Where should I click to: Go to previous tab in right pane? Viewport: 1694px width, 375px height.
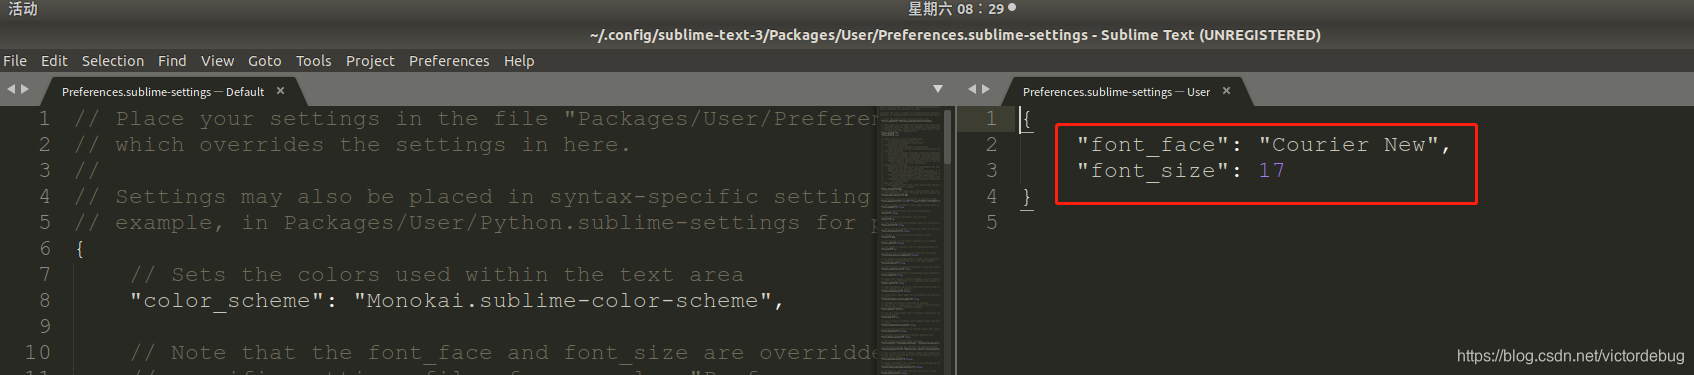point(972,89)
